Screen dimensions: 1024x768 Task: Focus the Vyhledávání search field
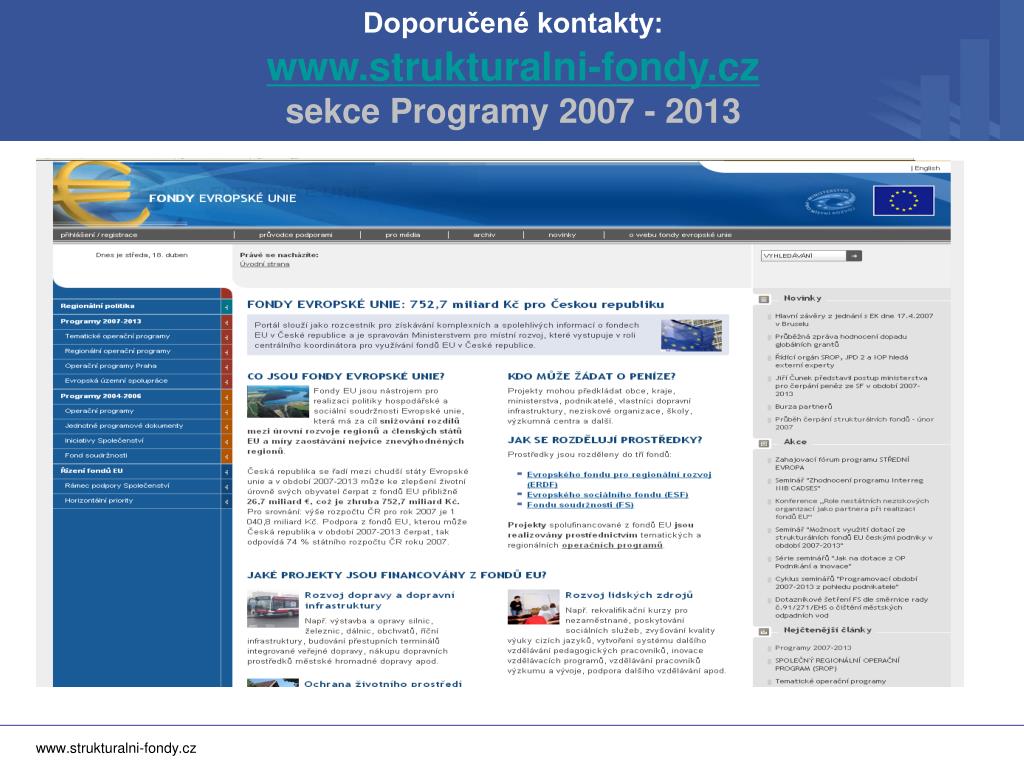803,256
